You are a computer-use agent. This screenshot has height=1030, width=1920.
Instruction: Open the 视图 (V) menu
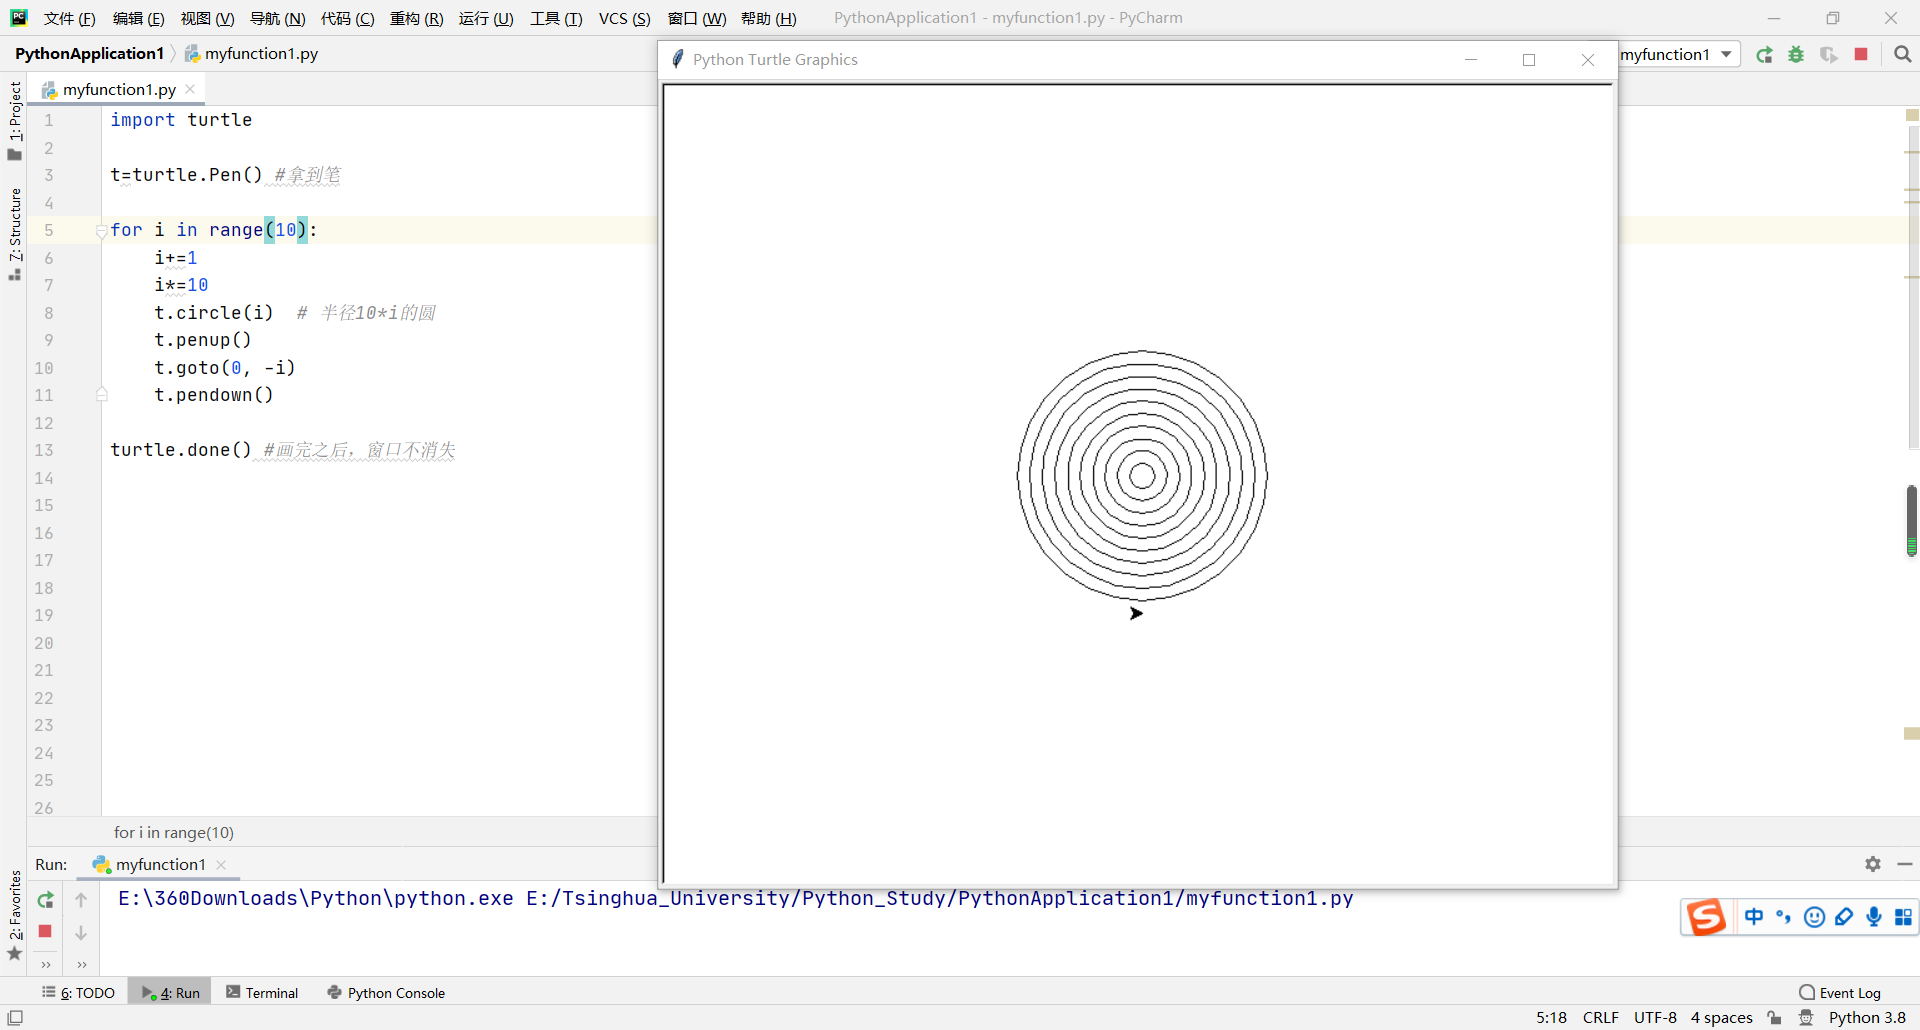(x=207, y=19)
